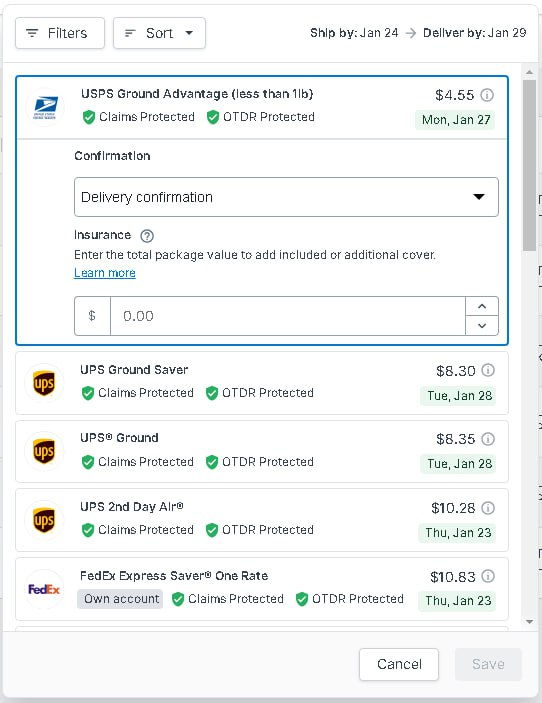
Task: Open the Filters panel
Action: pyautogui.click(x=60, y=33)
